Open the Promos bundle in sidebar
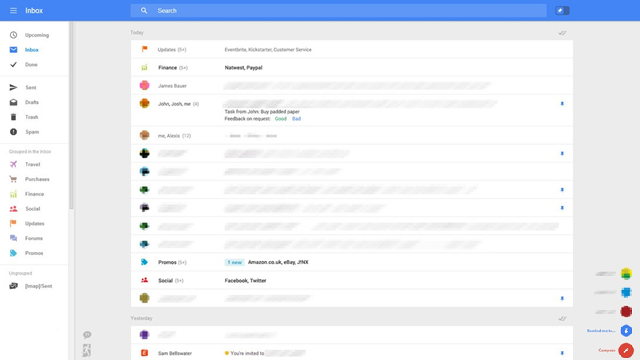Screen dimensions: 640x360 (34, 253)
